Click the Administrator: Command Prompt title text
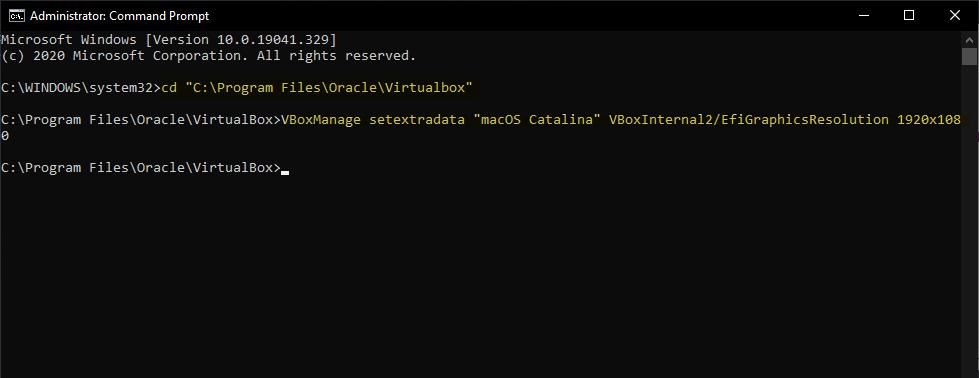The width and height of the screenshot is (979, 378). click(120, 16)
